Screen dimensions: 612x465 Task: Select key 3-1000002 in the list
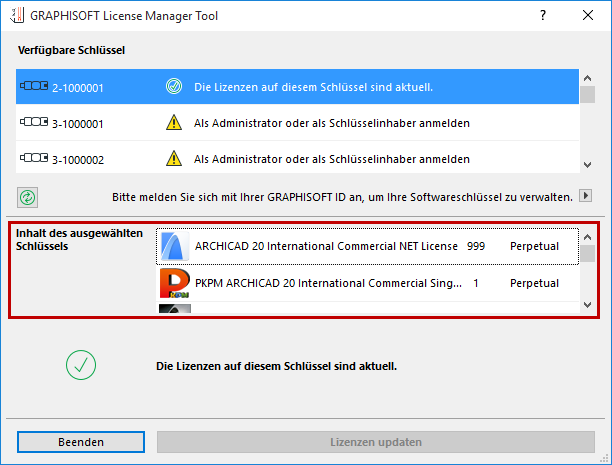(300, 159)
